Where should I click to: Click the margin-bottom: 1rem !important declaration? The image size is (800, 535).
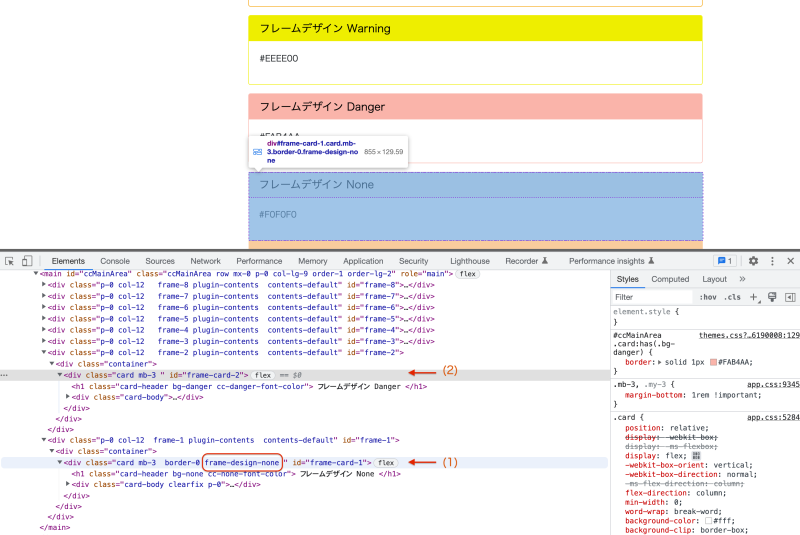pos(693,395)
